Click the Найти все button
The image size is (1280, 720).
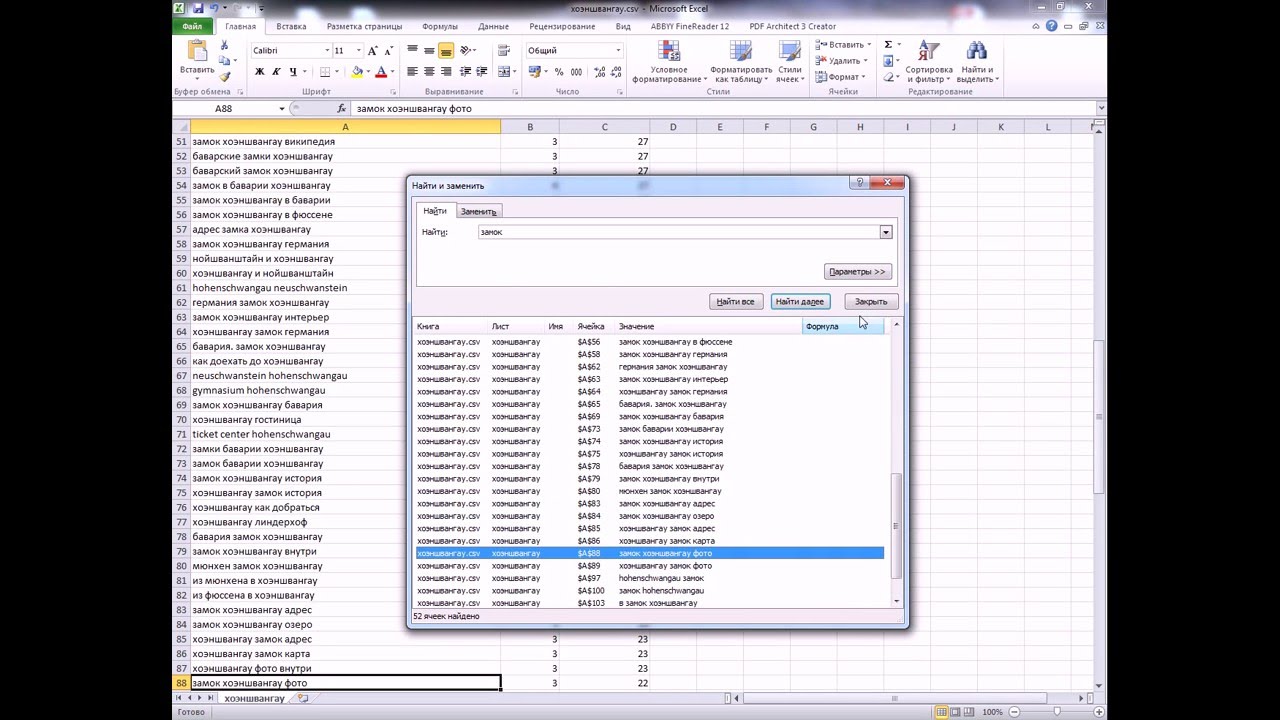735,301
